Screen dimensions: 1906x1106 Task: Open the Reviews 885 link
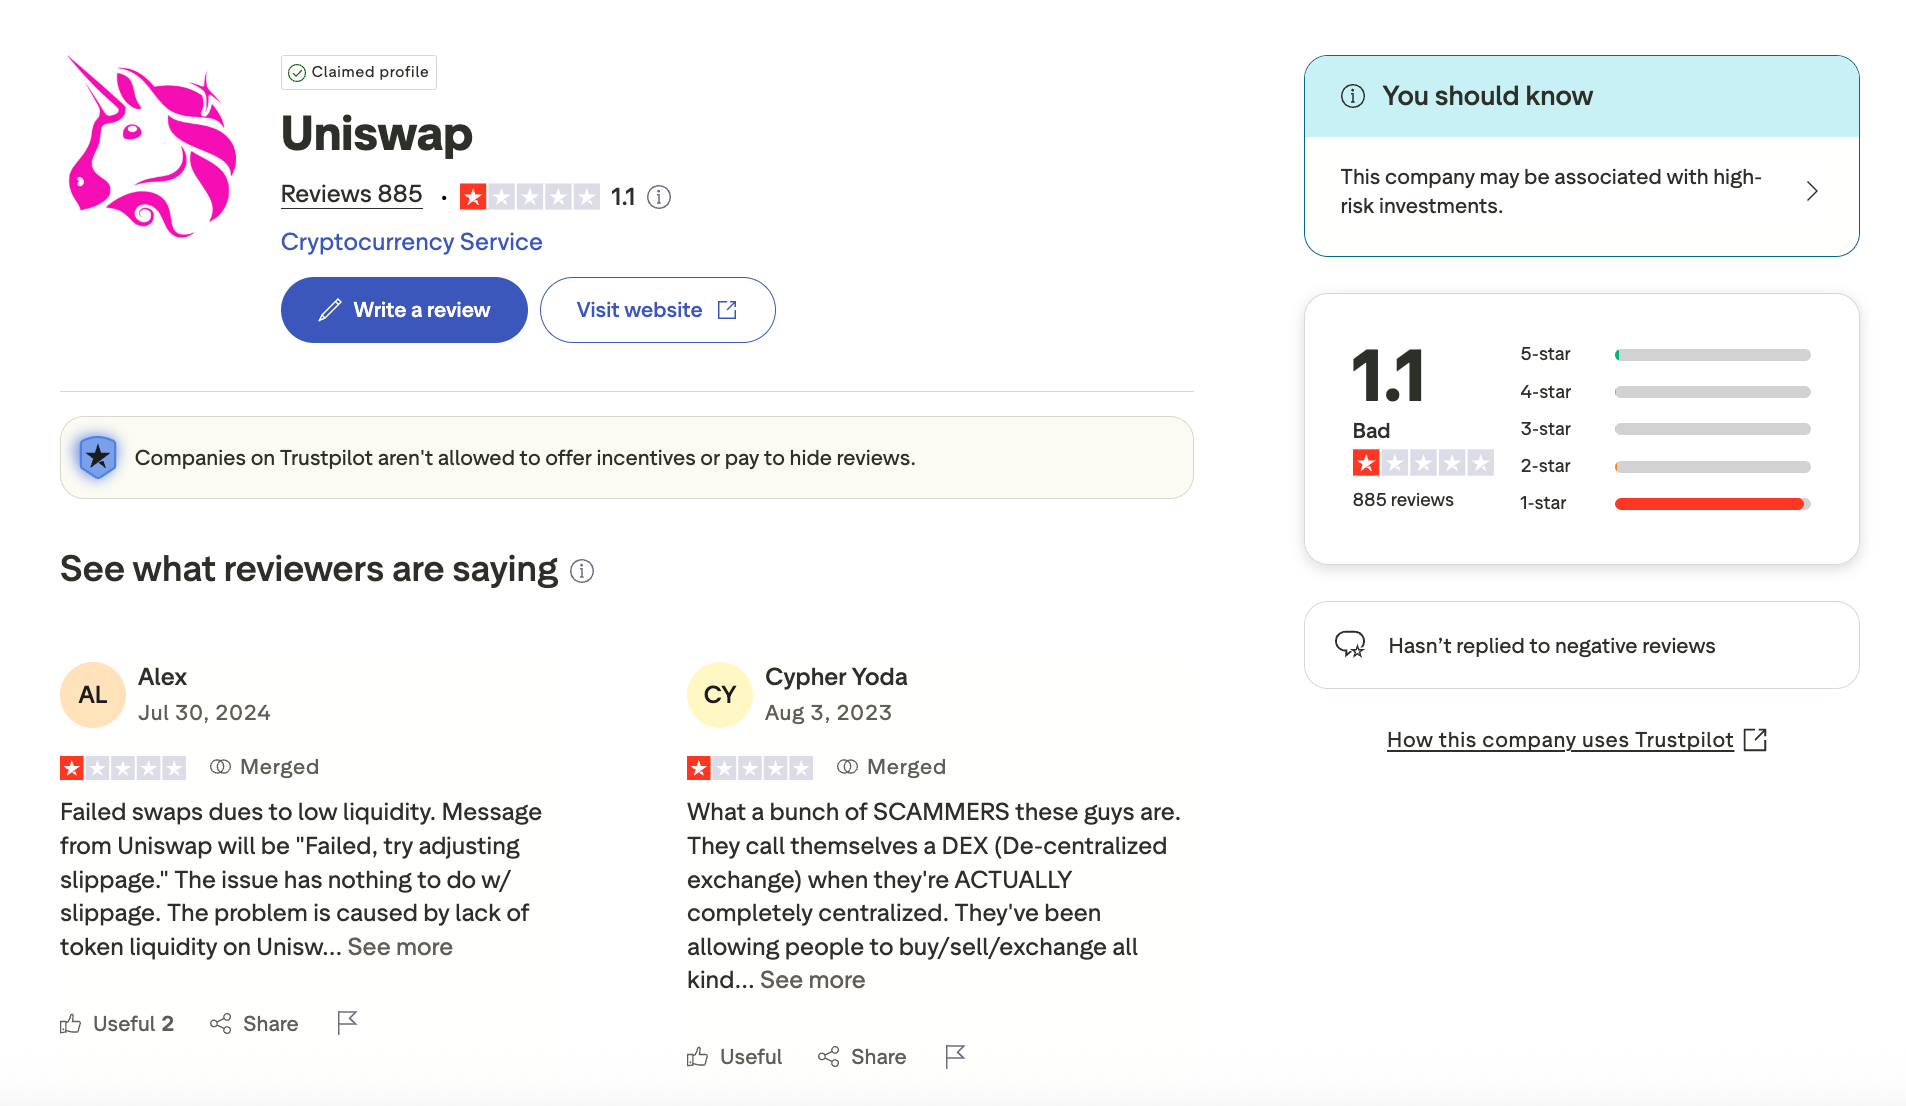351,194
